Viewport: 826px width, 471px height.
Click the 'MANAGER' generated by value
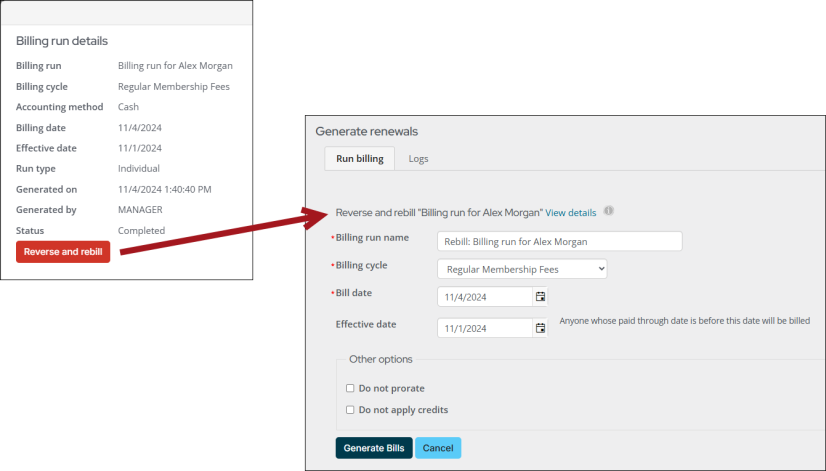pos(140,210)
